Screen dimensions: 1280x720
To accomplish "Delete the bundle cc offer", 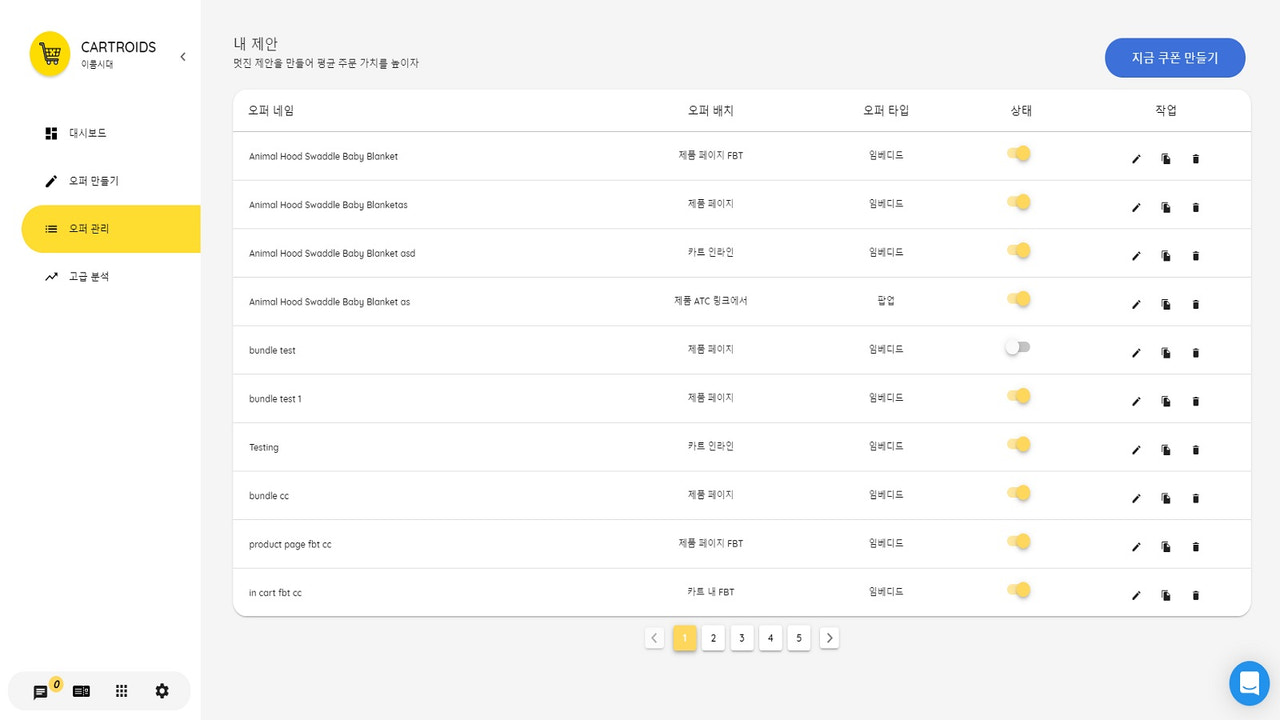I will click(x=1195, y=499).
